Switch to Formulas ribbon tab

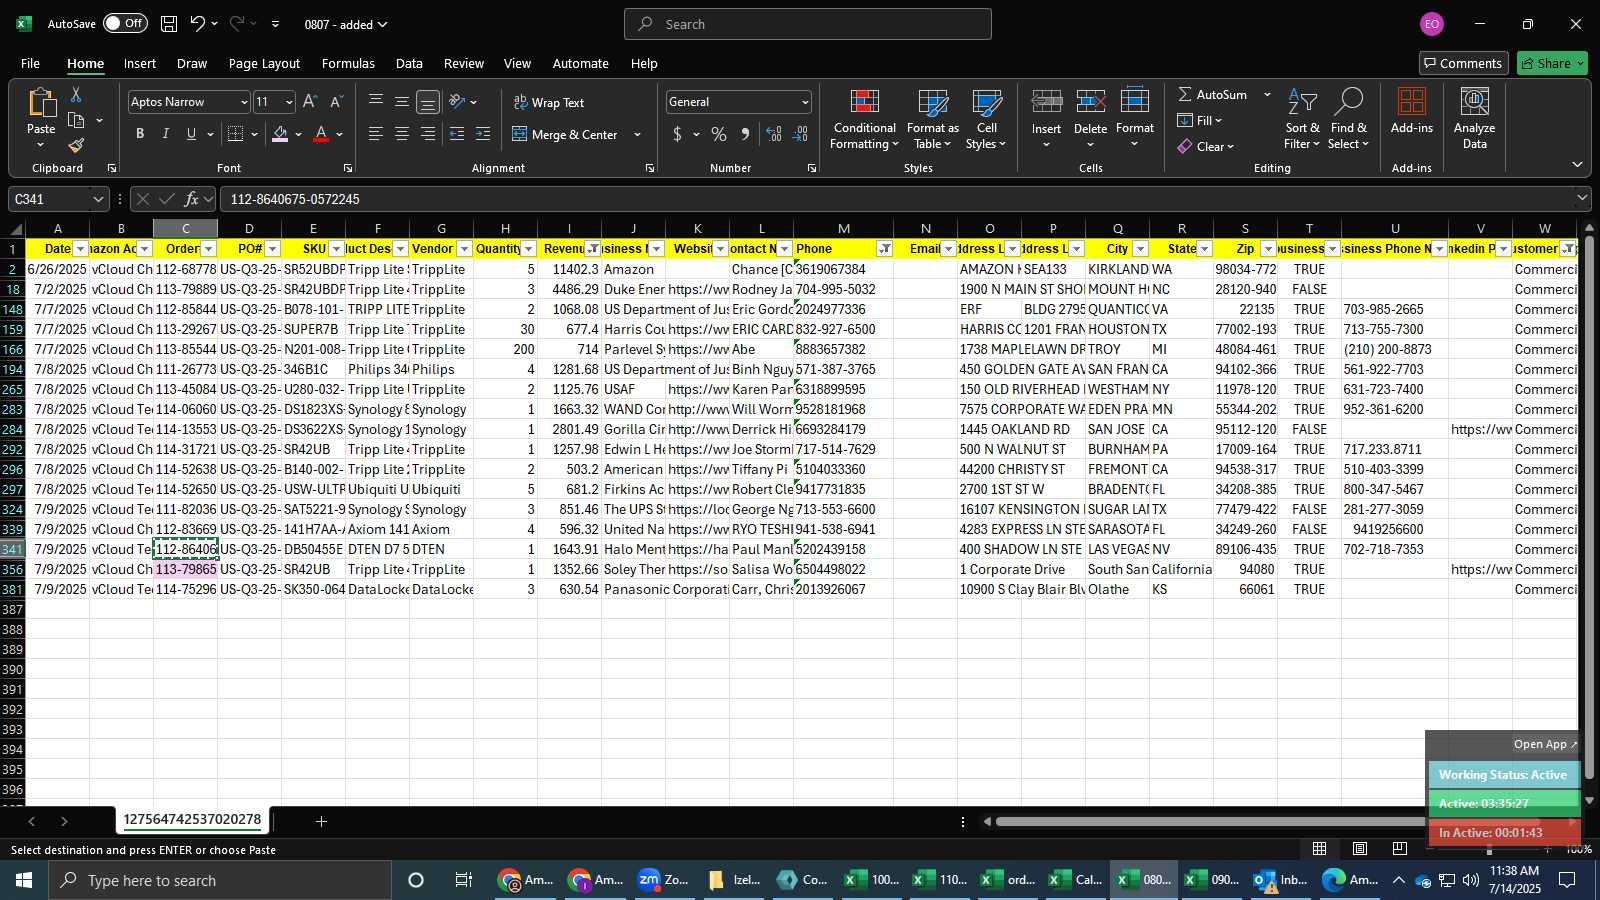[x=348, y=63]
